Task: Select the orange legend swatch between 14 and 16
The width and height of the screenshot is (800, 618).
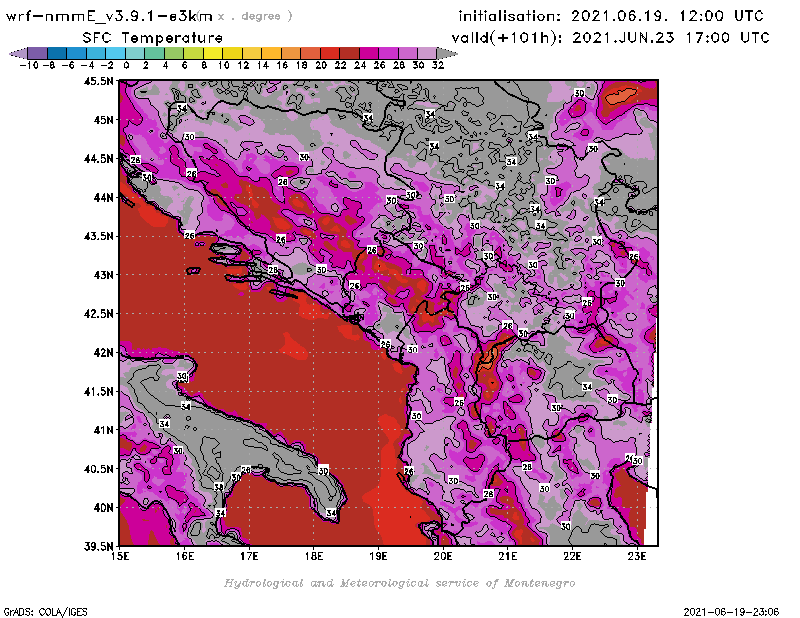Action: click(x=271, y=53)
